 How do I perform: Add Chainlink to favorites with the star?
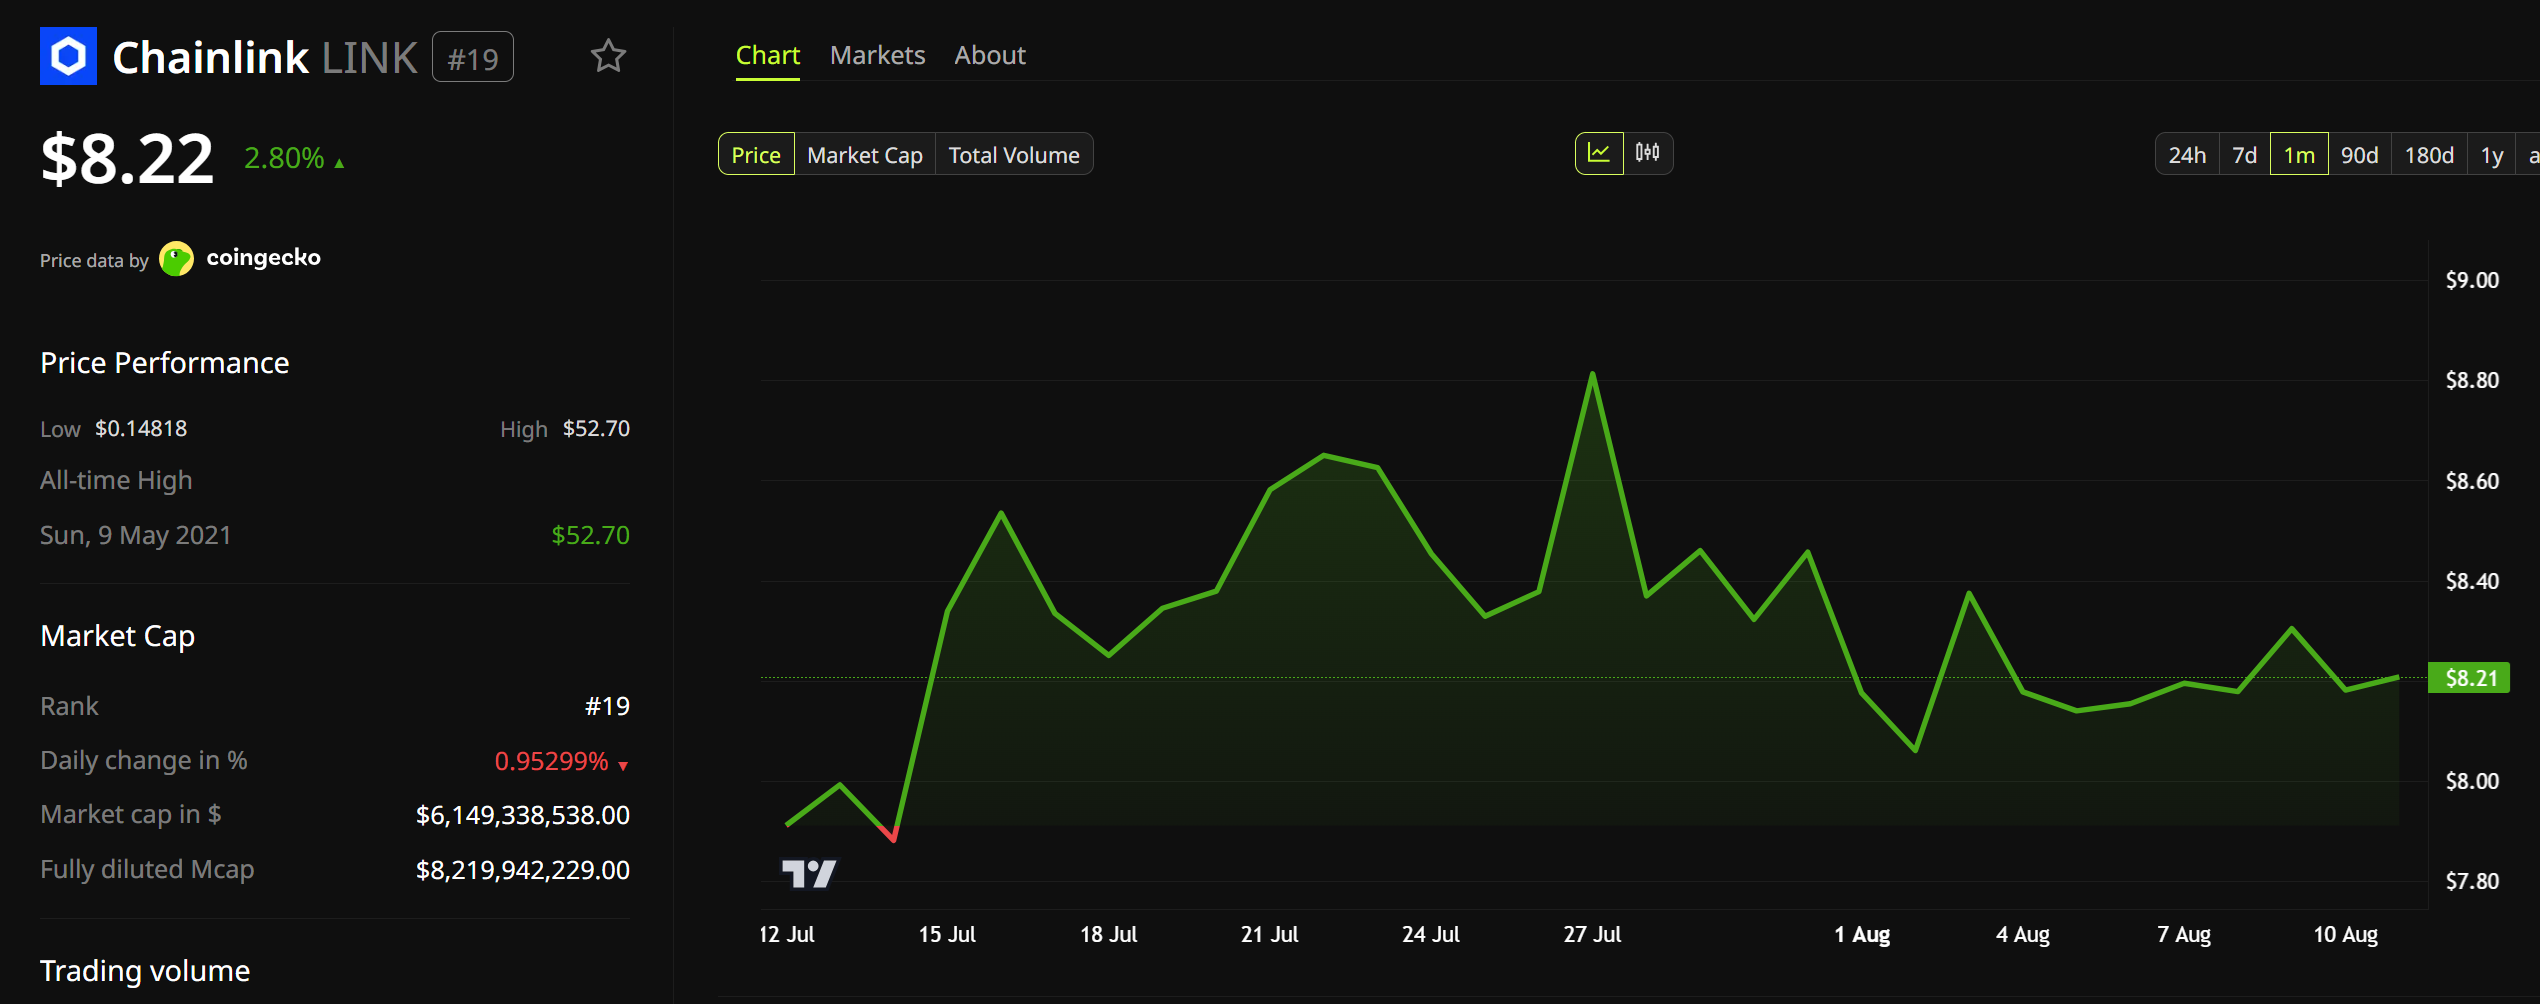[x=608, y=56]
